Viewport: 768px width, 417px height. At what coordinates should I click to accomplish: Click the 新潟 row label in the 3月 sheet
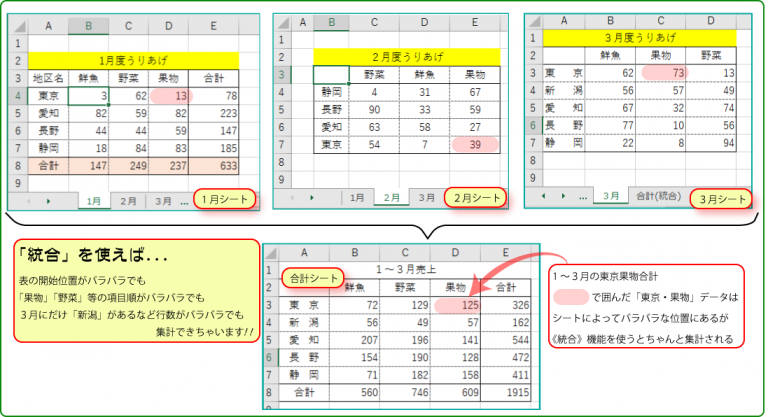point(564,91)
